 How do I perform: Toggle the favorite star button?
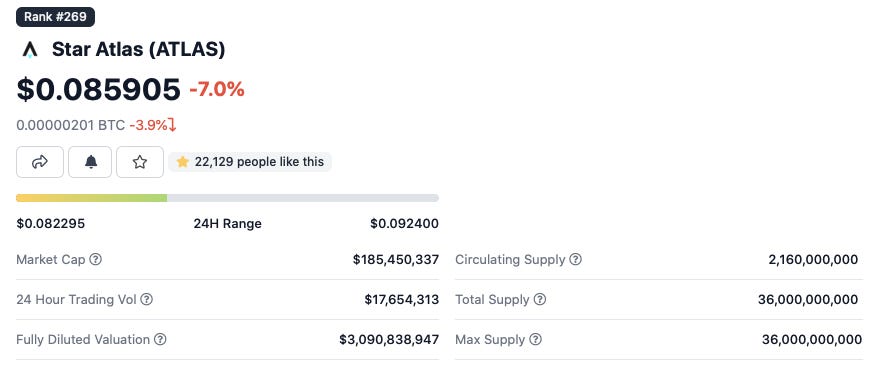tap(140, 162)
